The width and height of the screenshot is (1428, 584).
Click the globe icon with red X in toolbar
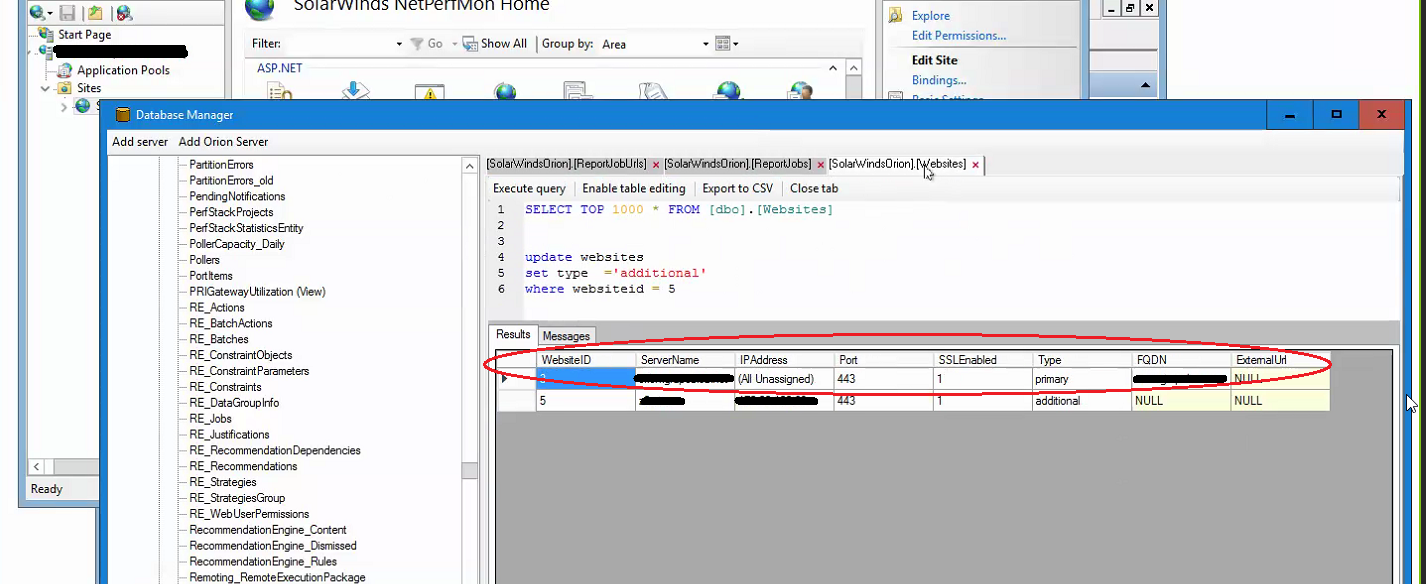(x=124, y=12)
